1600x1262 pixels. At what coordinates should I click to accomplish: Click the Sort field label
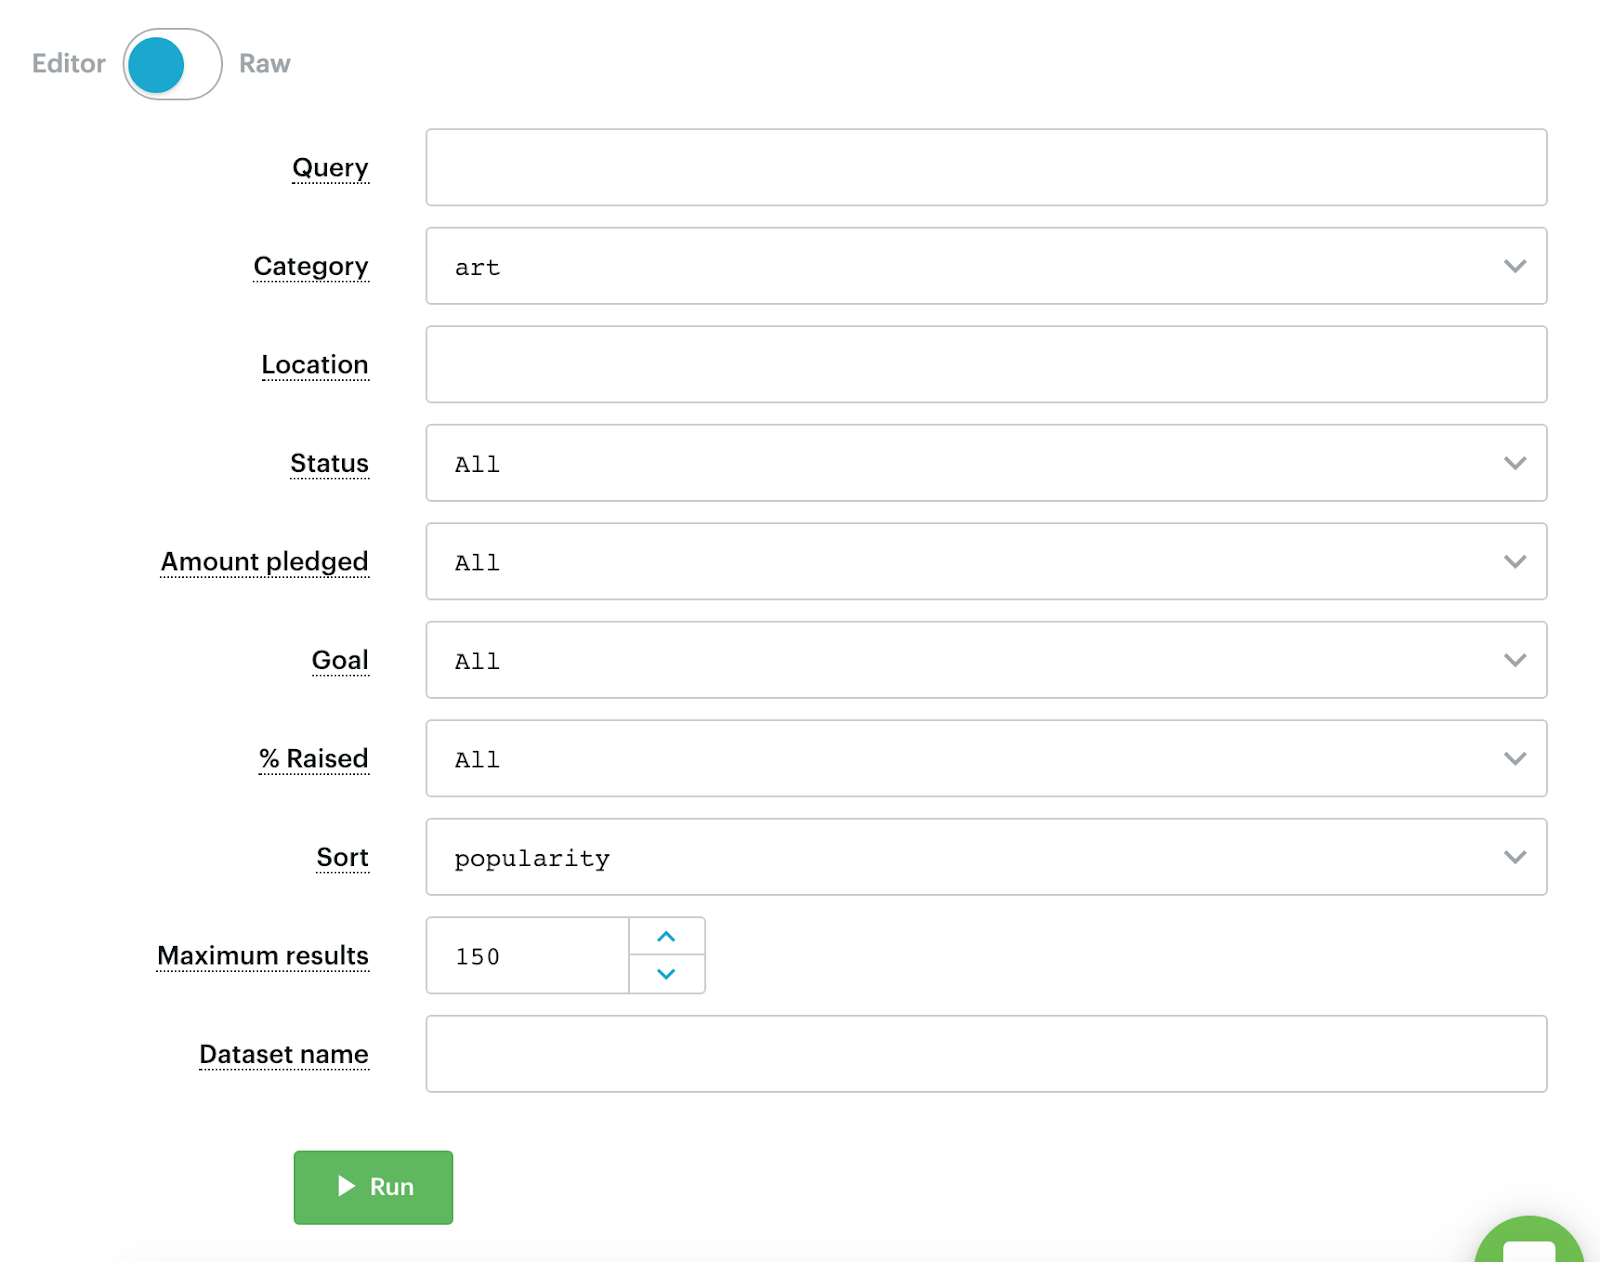pos(342,858)
